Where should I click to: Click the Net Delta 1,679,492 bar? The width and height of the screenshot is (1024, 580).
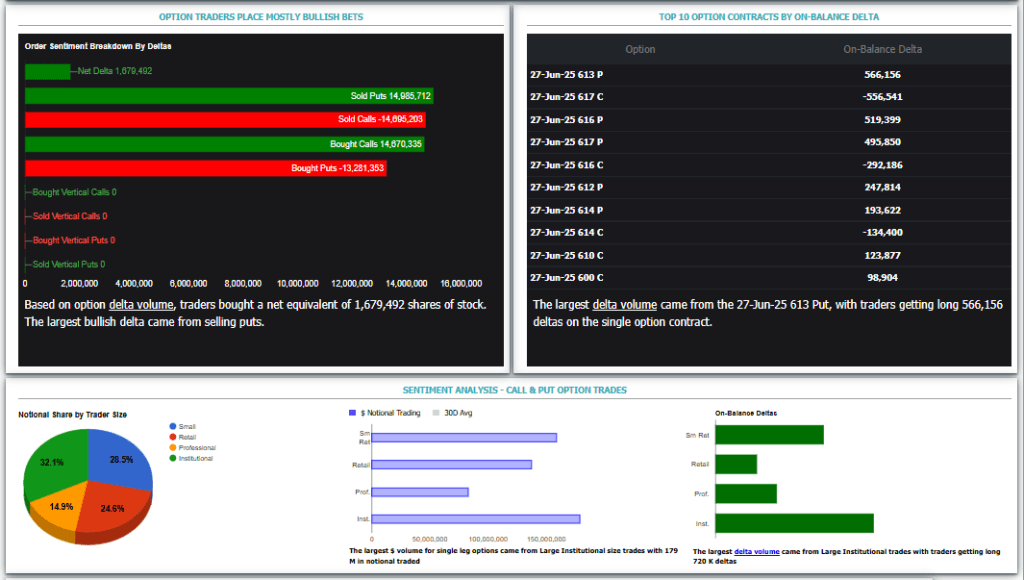48,71
